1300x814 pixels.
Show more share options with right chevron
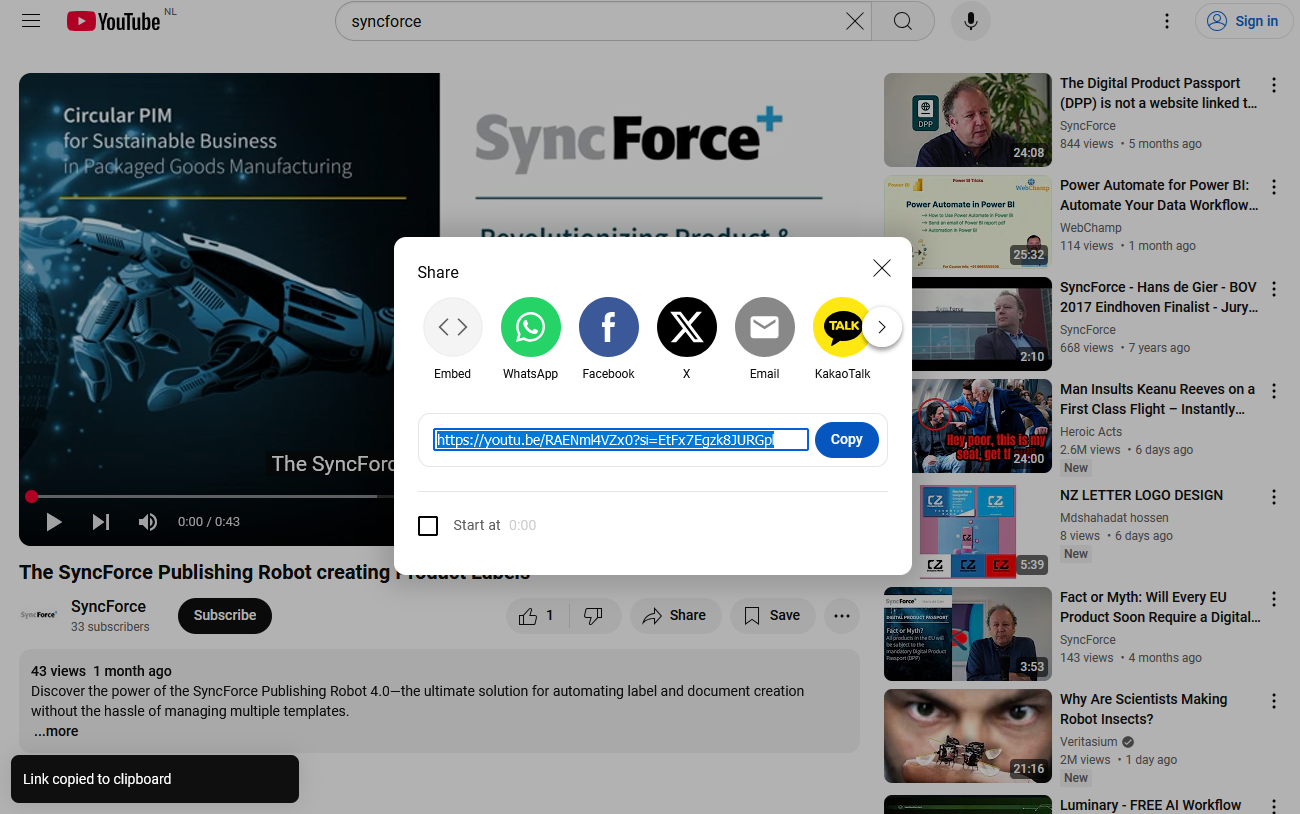[882, 327]
